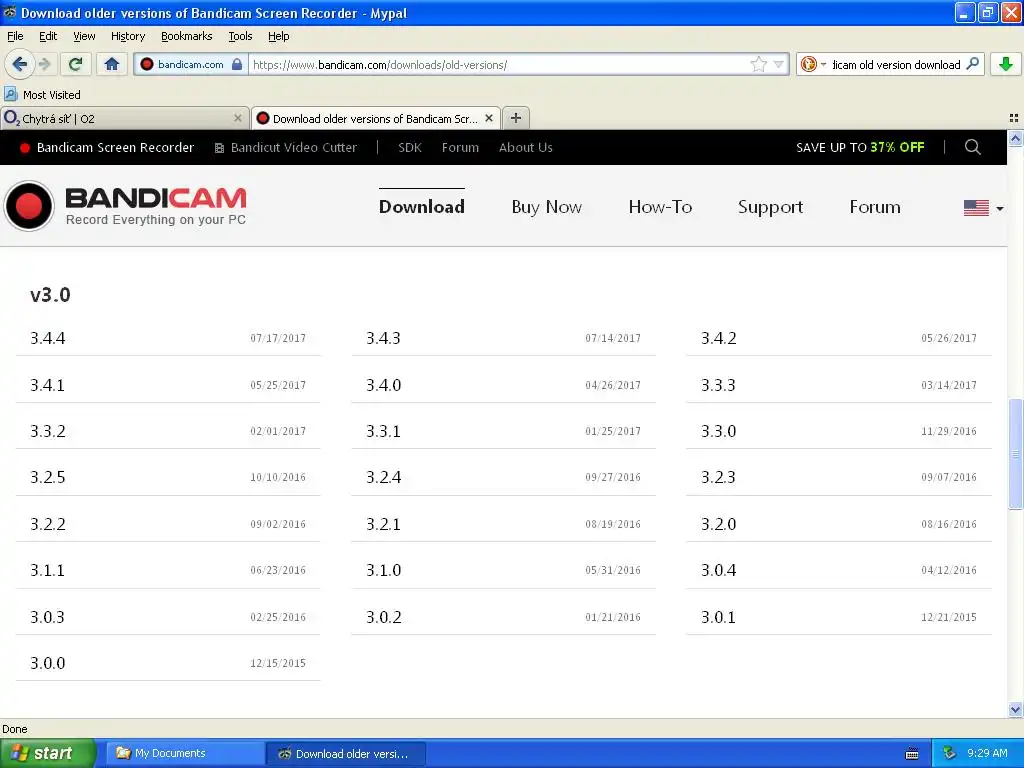Click the Bandicam red record logo
The image size is (1024, 768).
[29, 206]
